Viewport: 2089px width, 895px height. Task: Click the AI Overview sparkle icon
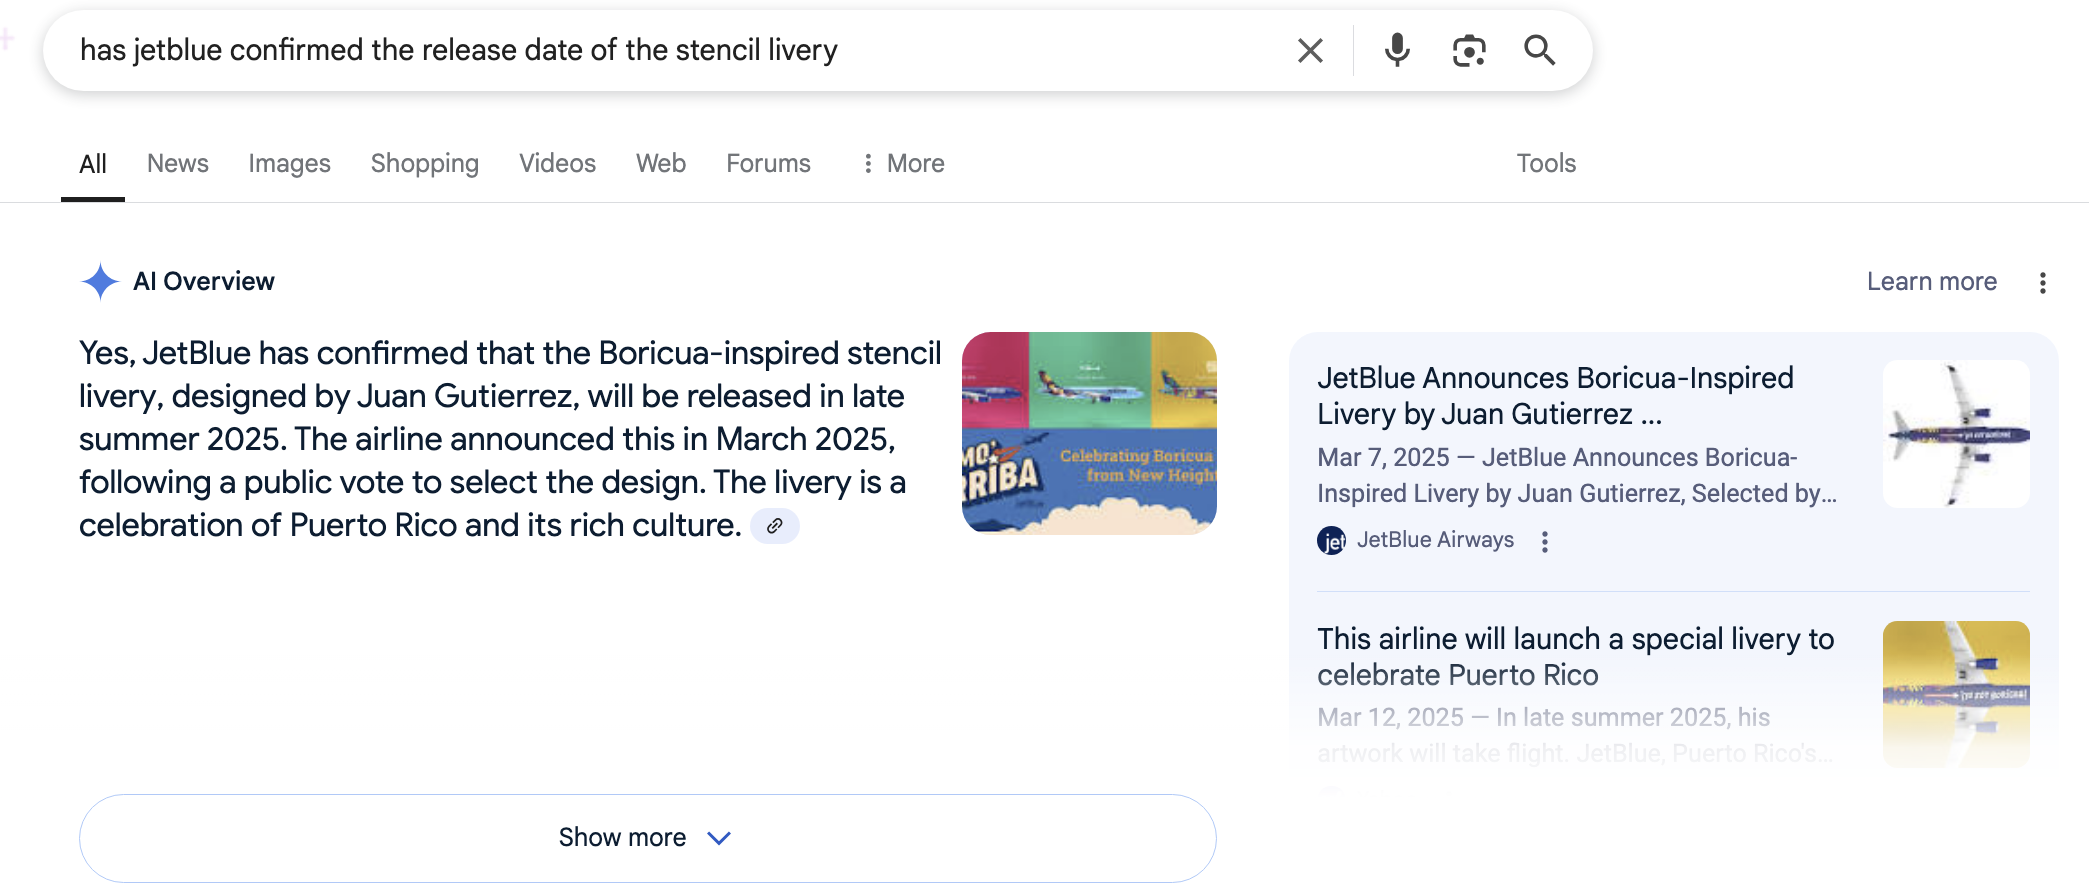click(100, 282)
